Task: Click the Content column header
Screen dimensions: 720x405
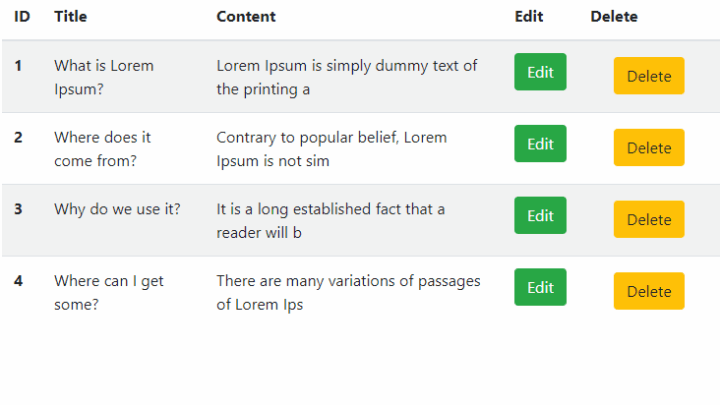Action: pos(246,17)
